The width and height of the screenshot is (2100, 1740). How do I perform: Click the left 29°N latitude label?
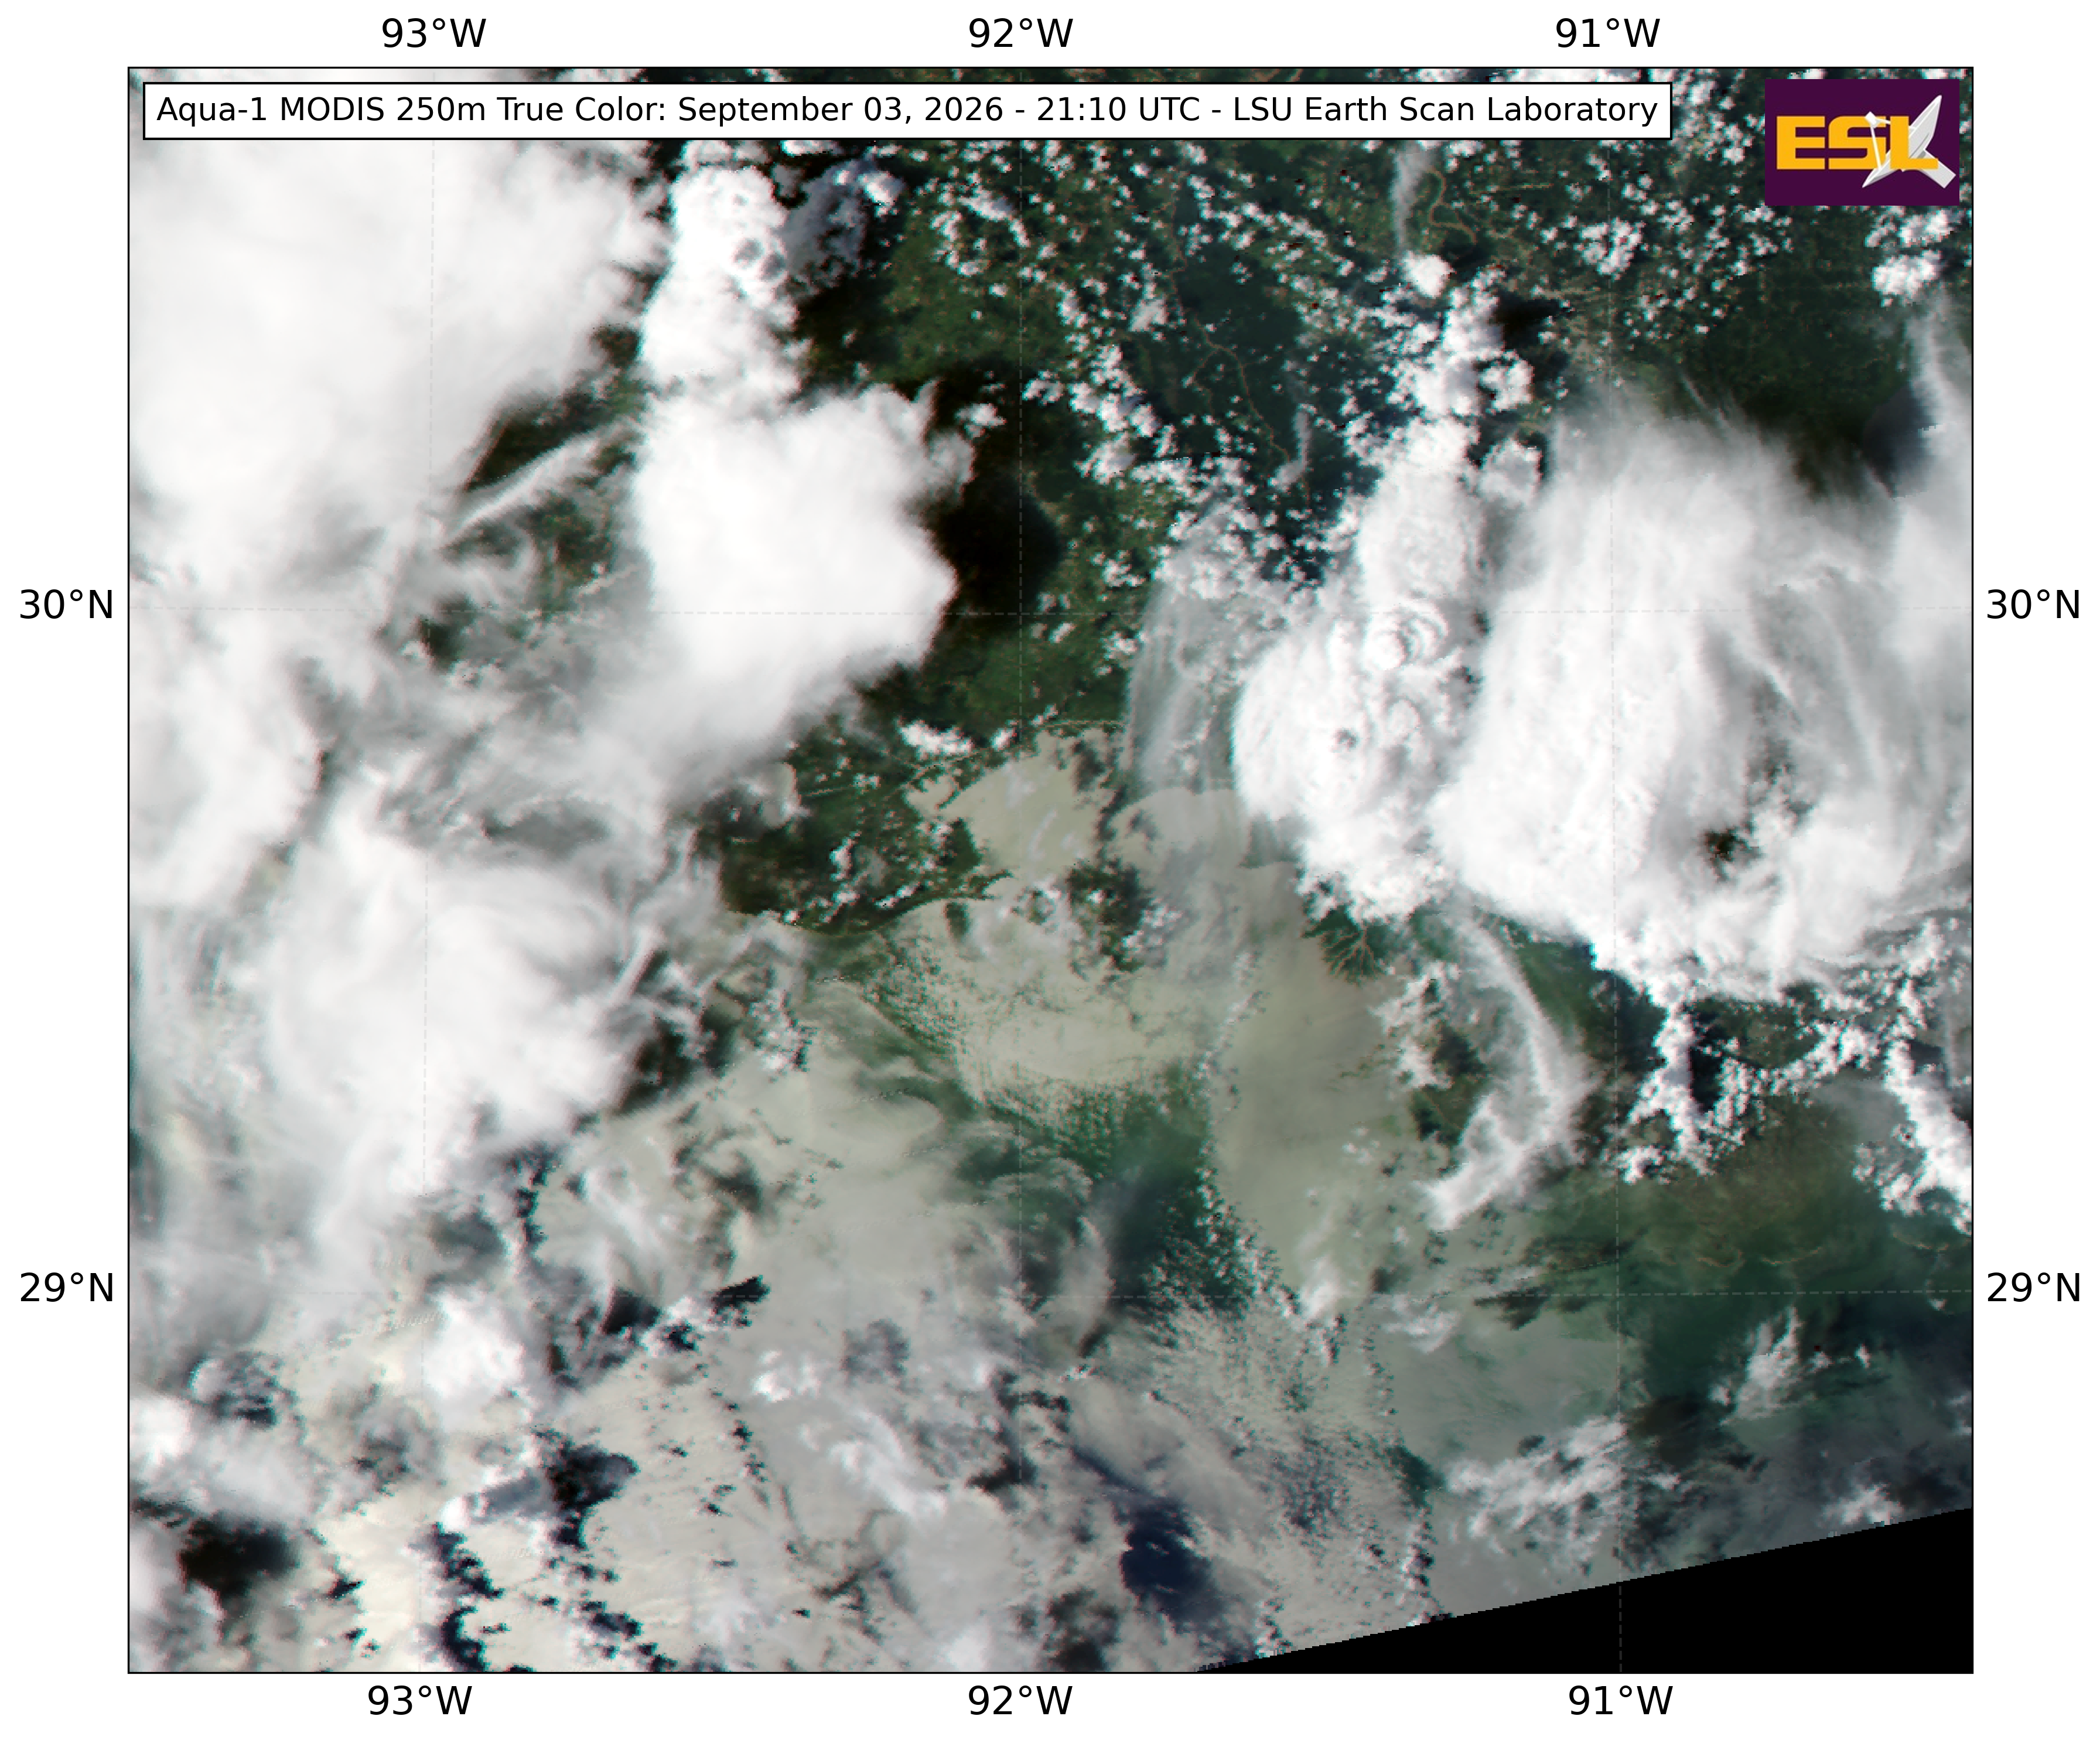point(67,1289)
